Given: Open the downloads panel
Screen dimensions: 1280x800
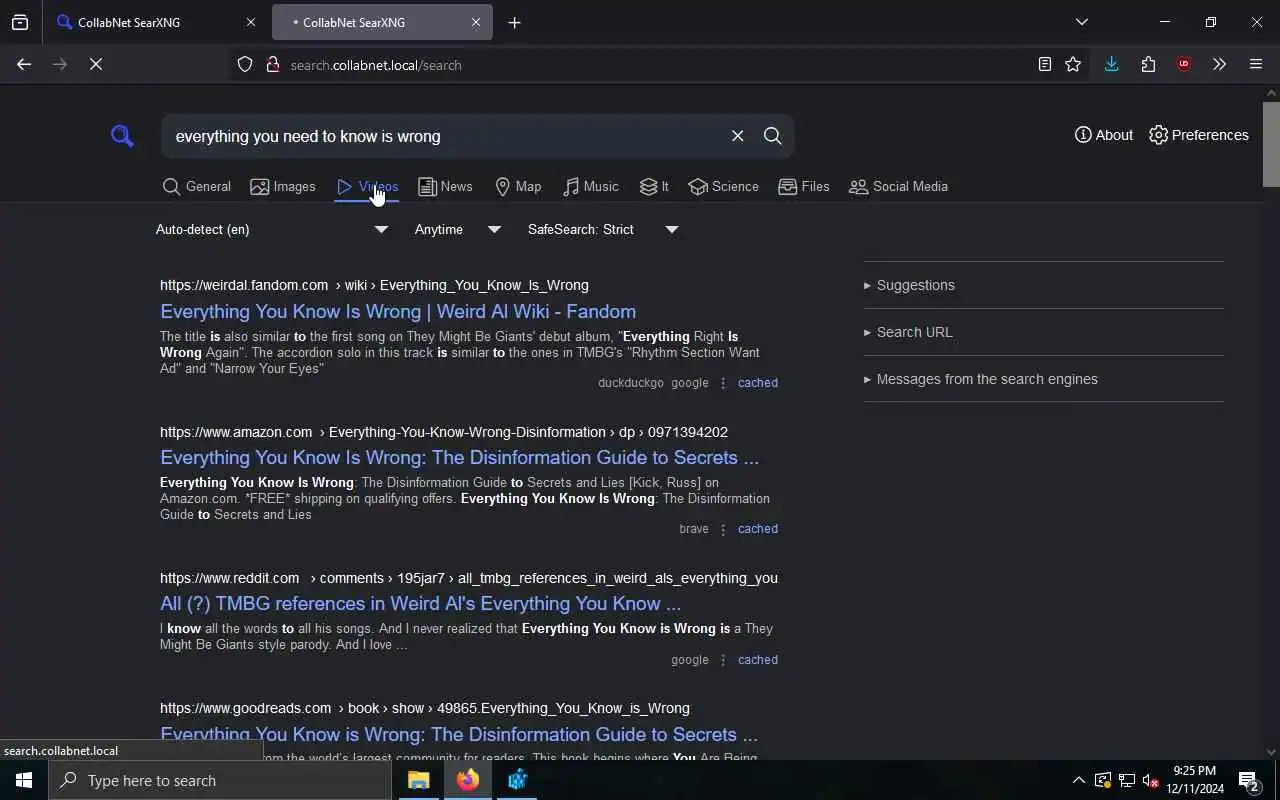Looking at the screenshot, I should click(x=1111, y=64).
